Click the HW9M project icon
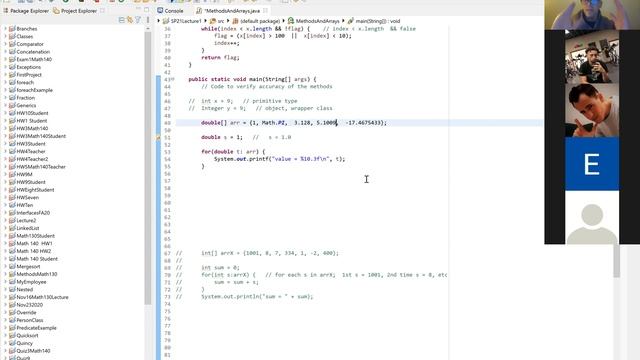The width and height of the screenshot is (640, 360). (x=12, y=174)
